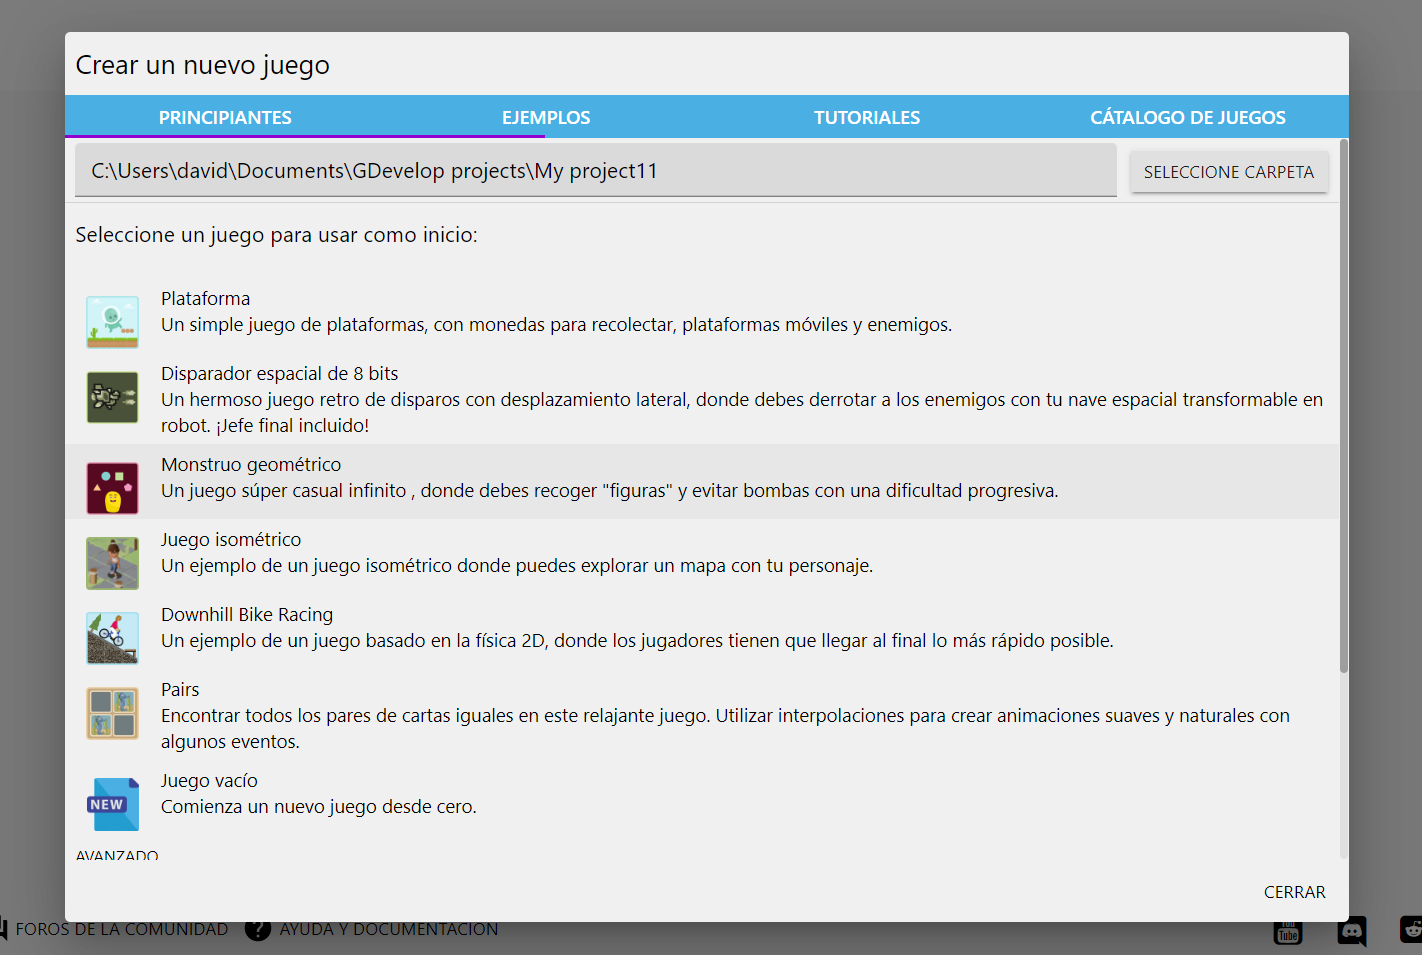The width and height of the screenshot is (1422, 955).
Task: Select the Disparador espacial de 8 bits icon
Action: [x=112, y=397]
